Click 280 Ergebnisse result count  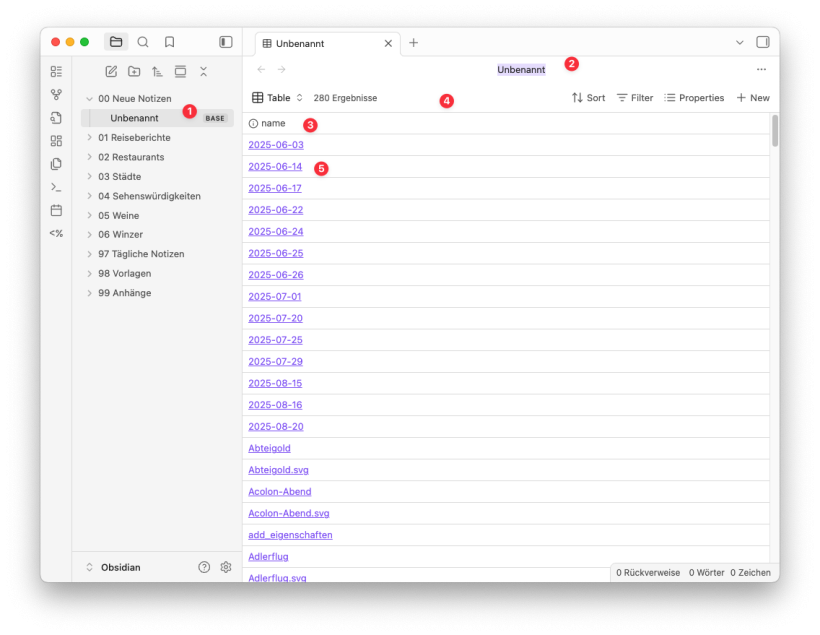point(345,98)
